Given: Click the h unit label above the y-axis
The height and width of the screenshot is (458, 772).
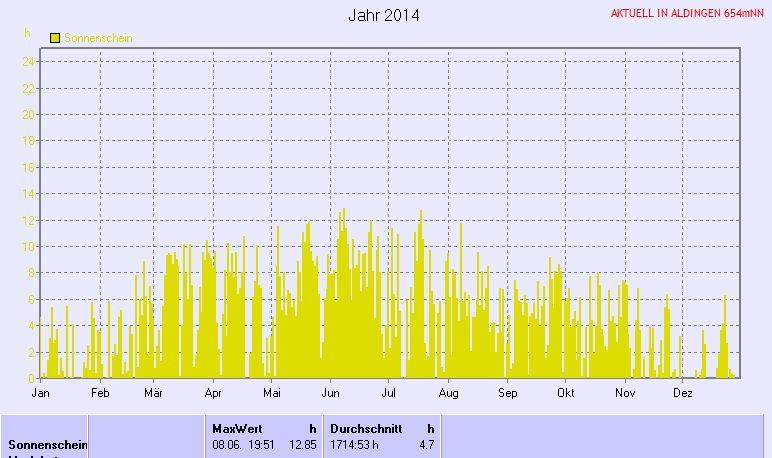Looking at the screenshot, I should (28, 33).
